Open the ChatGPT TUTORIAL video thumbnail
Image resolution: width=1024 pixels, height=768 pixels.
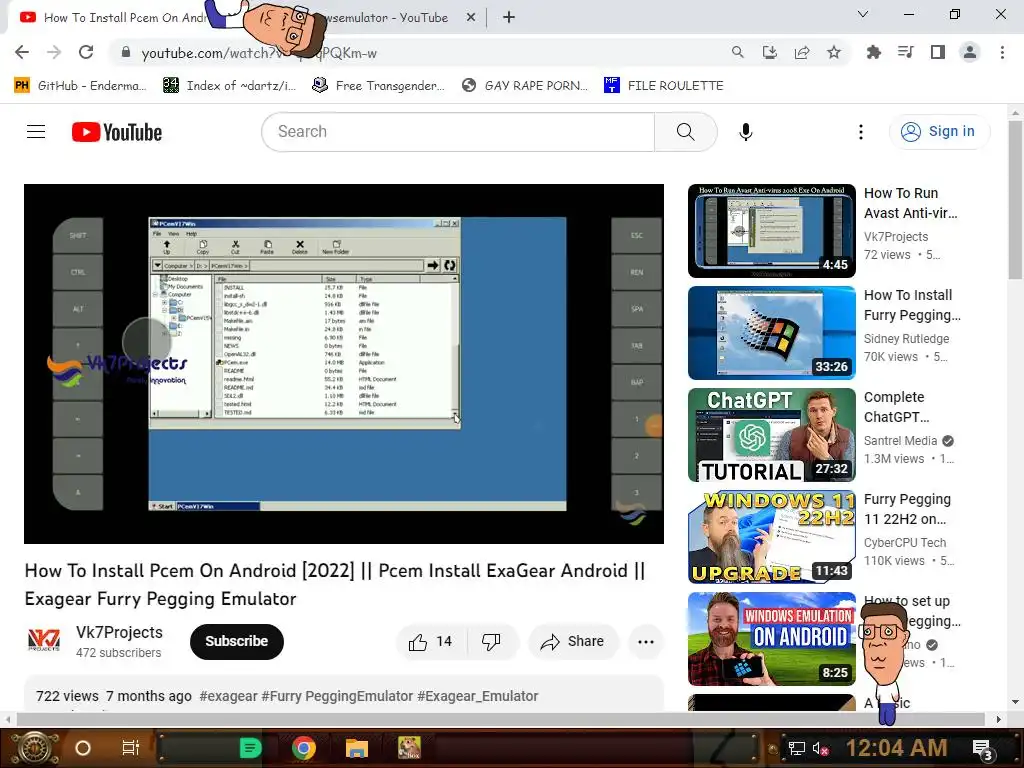[x=772, y=435]
